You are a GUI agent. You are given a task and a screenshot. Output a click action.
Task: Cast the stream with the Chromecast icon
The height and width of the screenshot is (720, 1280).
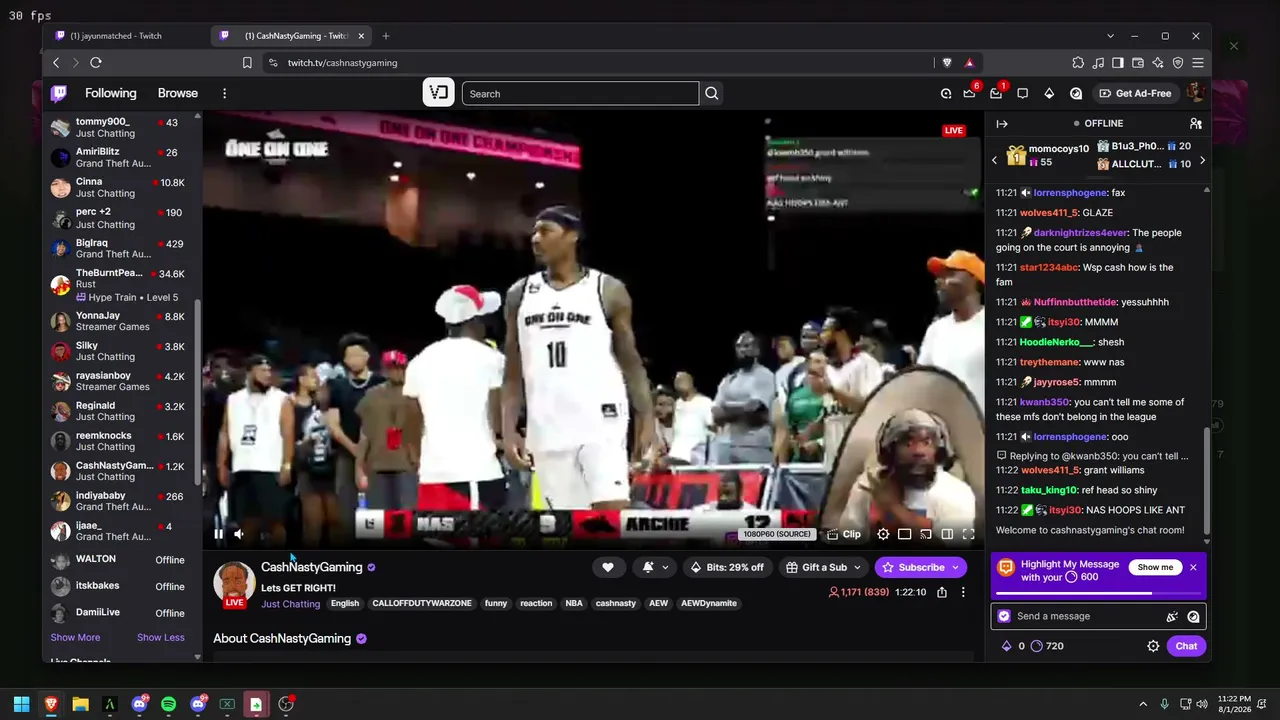tap(925, 534)
